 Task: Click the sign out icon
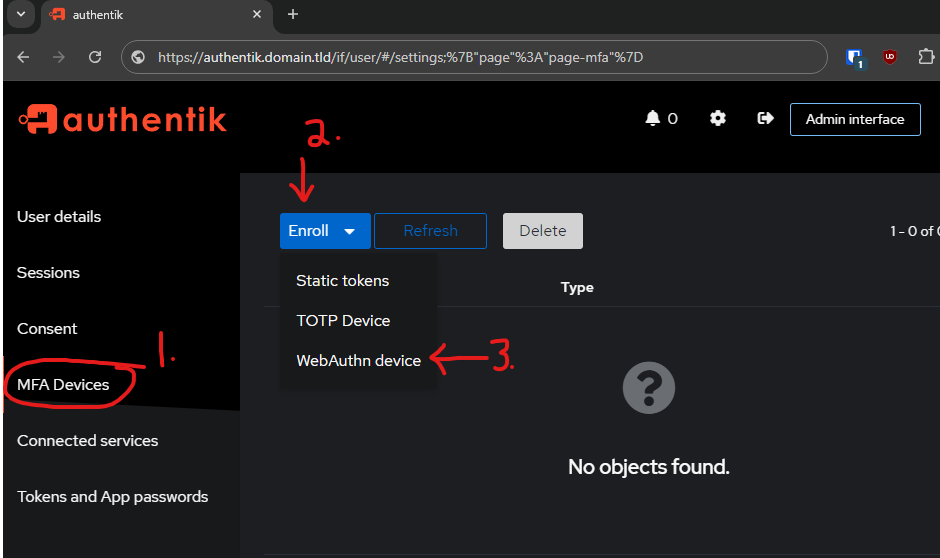coord(766,118)
